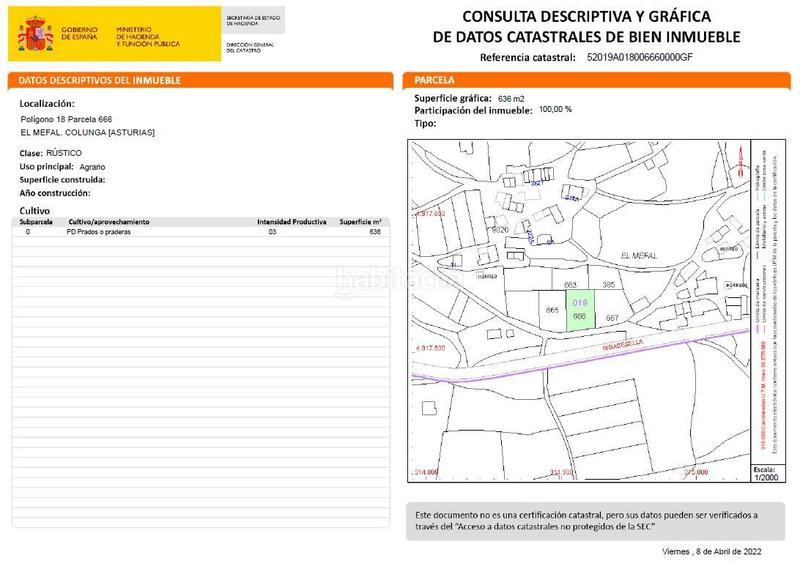Click the 'Uso principal:' label
The width and height of the screenshot is (800, 563).
pos(46,166)
